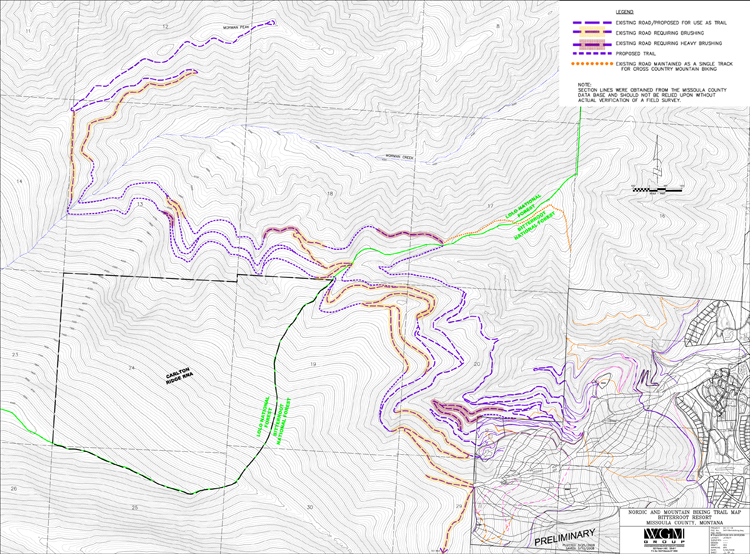
Task: Click the 'heavy brushing' red hatched legend symbol
Action: (x=592, y=44)
